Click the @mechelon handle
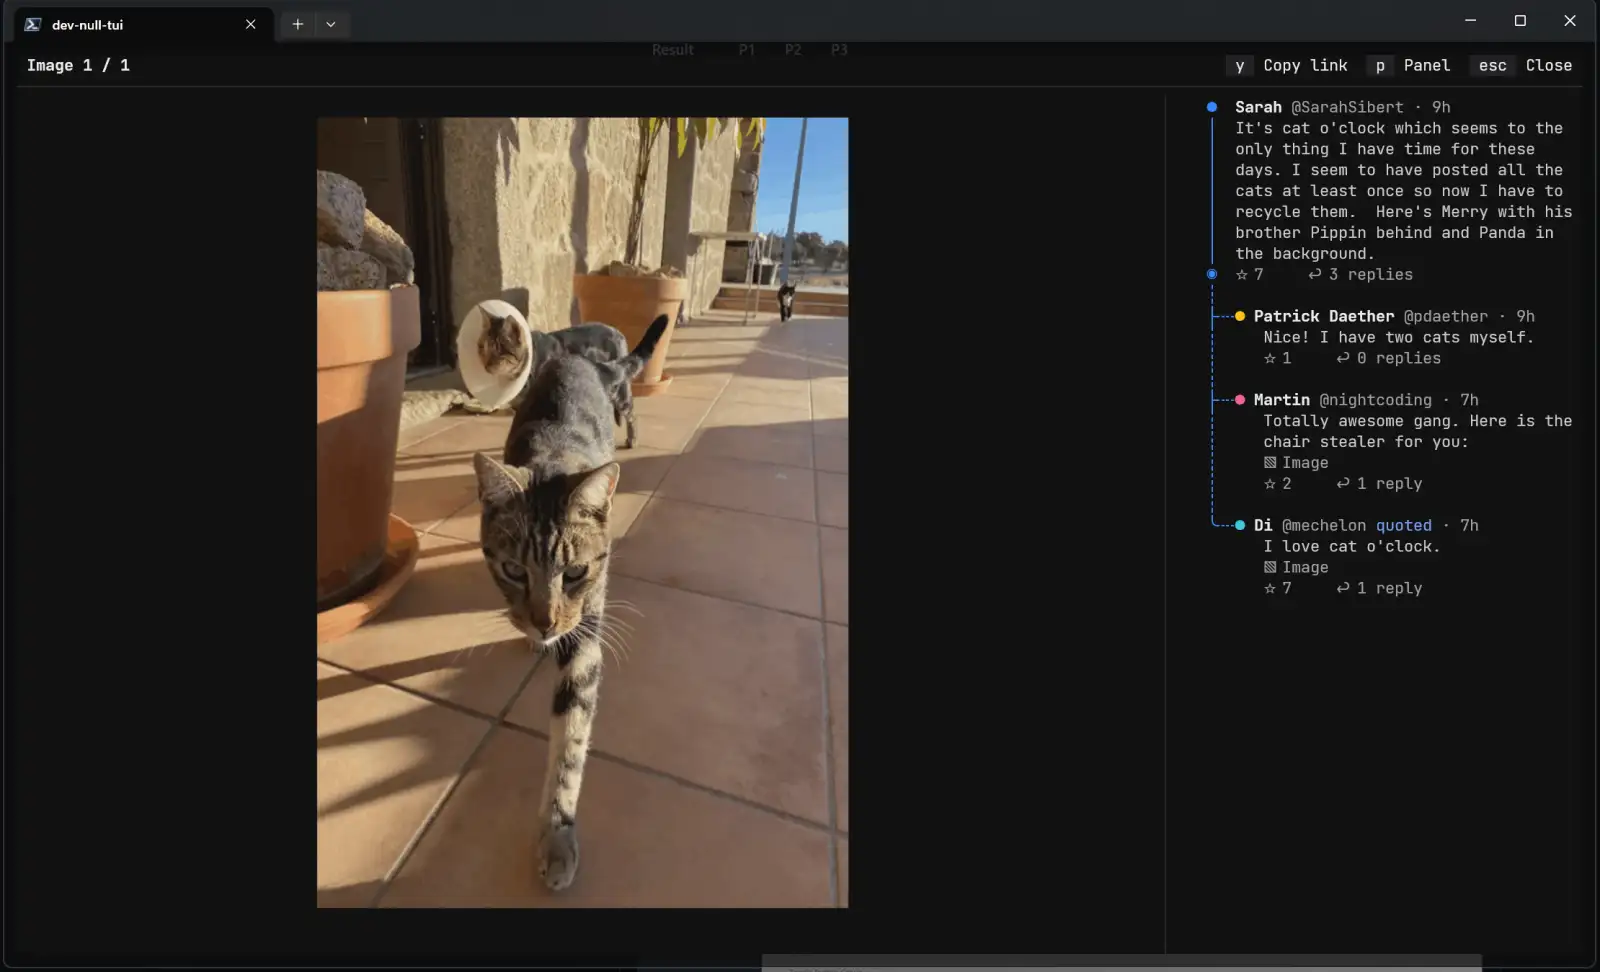The image size is (1600, 972). click(x=1324, y=525)
